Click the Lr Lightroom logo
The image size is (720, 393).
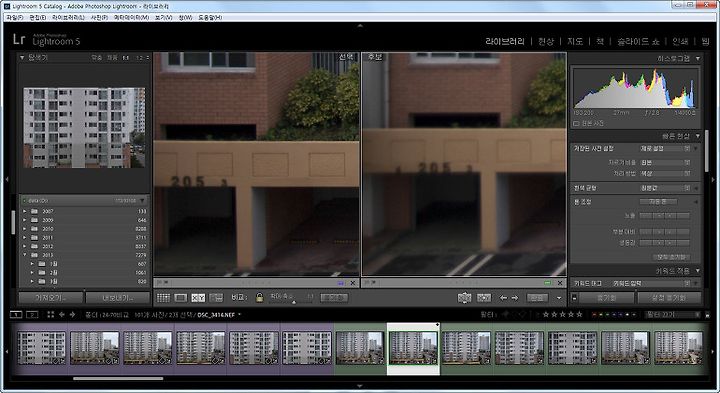(x=19, y=39)
